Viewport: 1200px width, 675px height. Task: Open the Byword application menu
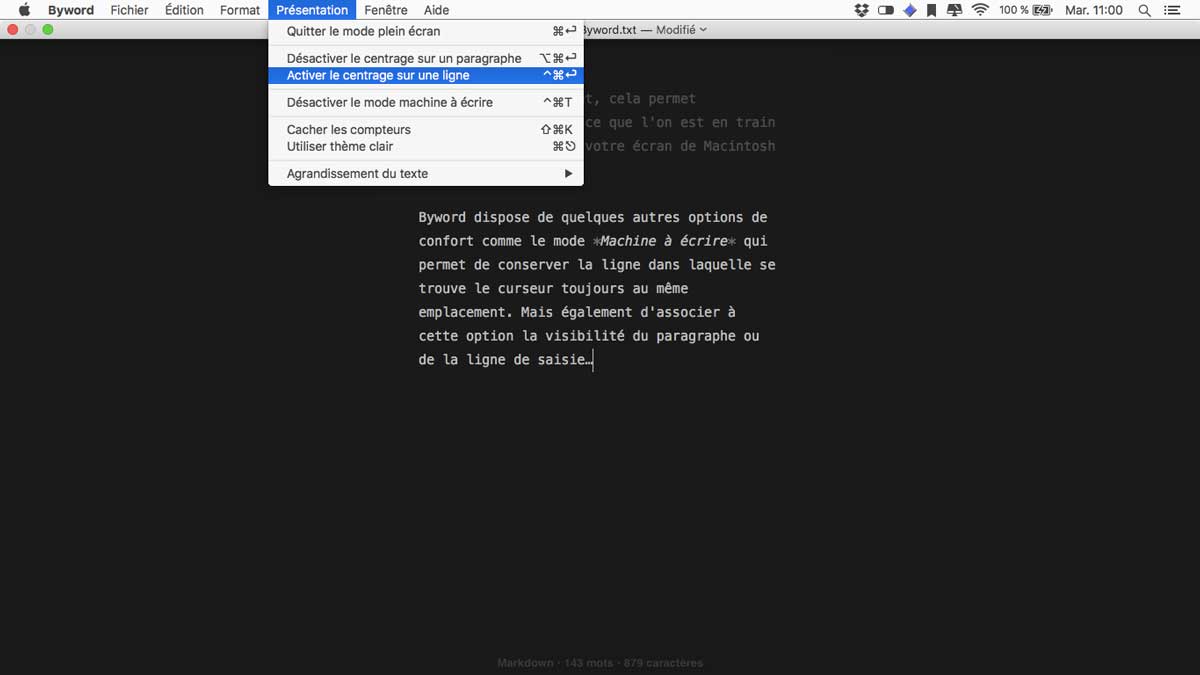[x=71, y=10]
